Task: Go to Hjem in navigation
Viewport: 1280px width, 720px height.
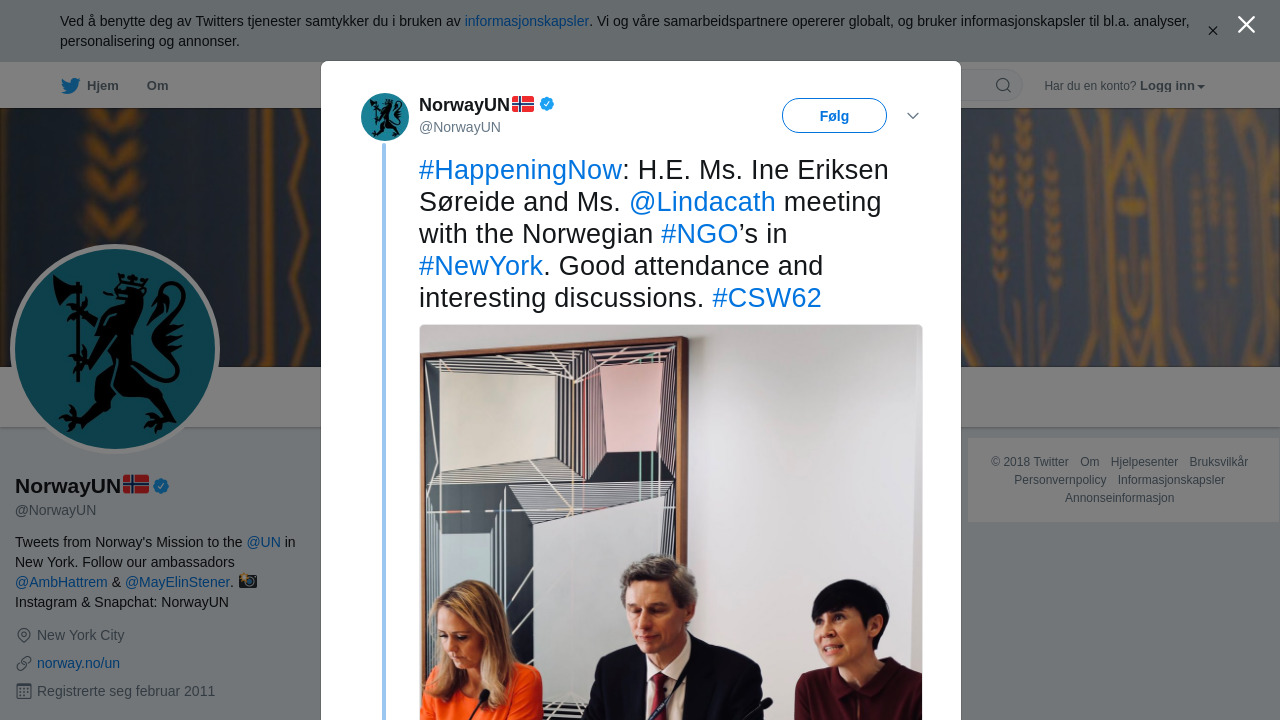Action: coord(102,86)
